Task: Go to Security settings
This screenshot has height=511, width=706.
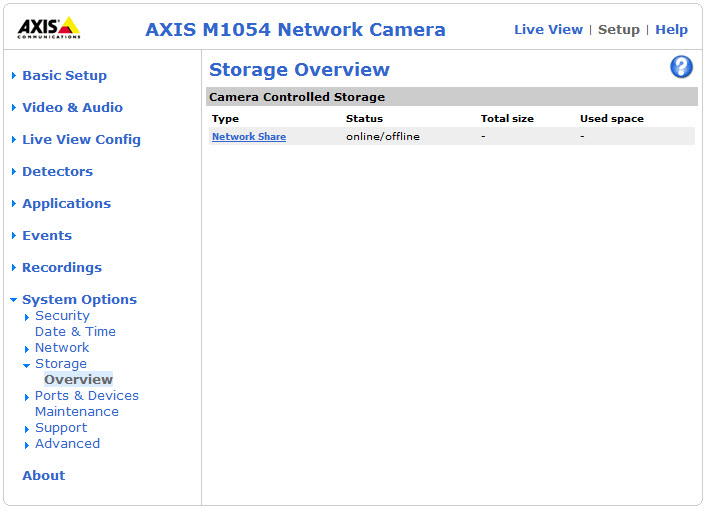Action: (x=62, y=316)
